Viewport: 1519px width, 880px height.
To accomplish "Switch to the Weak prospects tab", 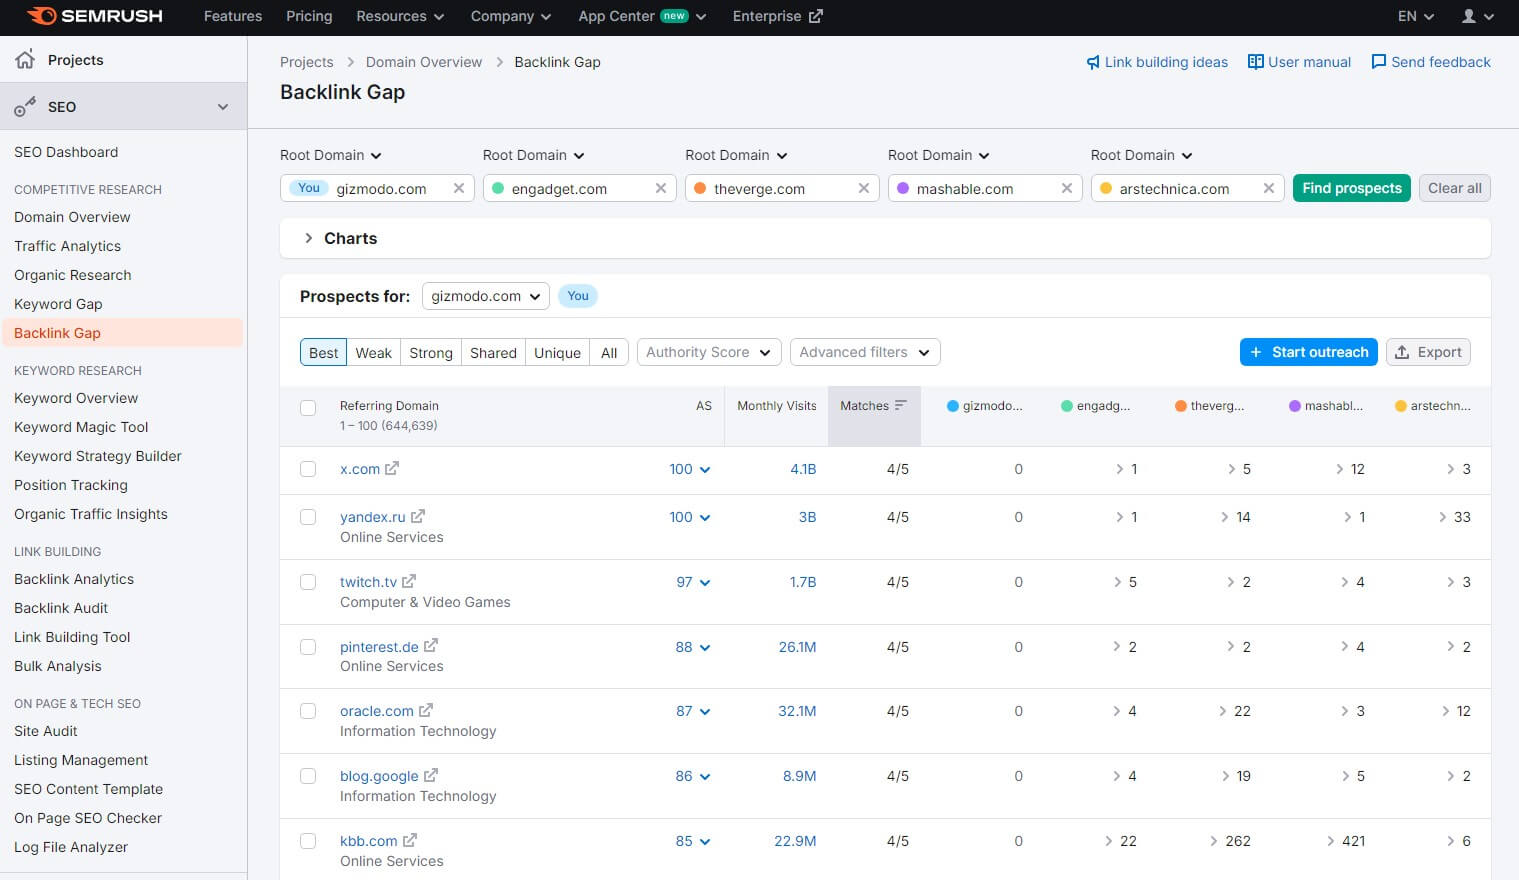I will (x=373, y=352).
